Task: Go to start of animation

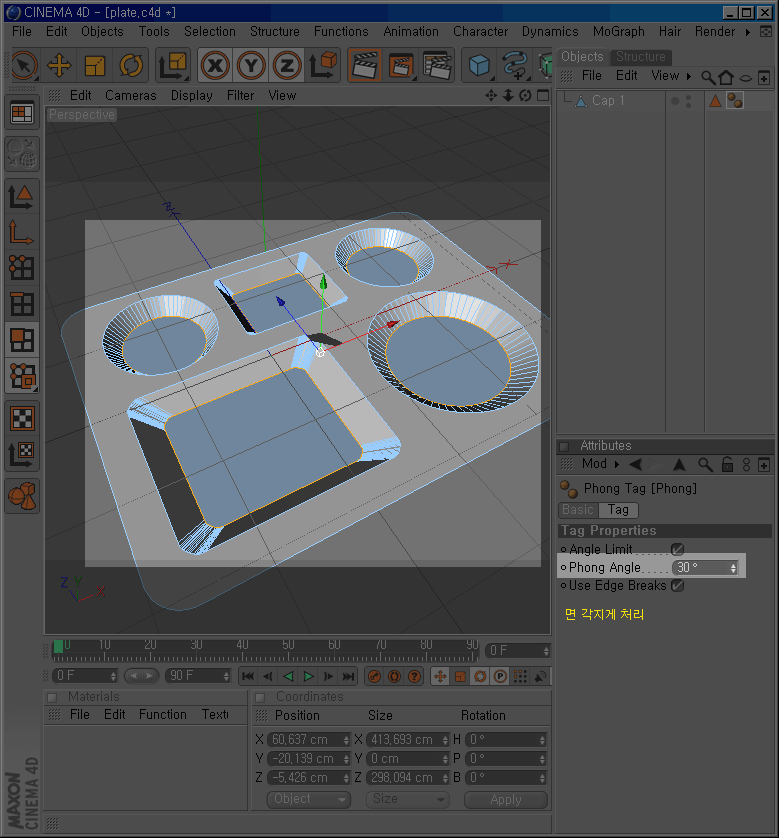Action: 248,676
